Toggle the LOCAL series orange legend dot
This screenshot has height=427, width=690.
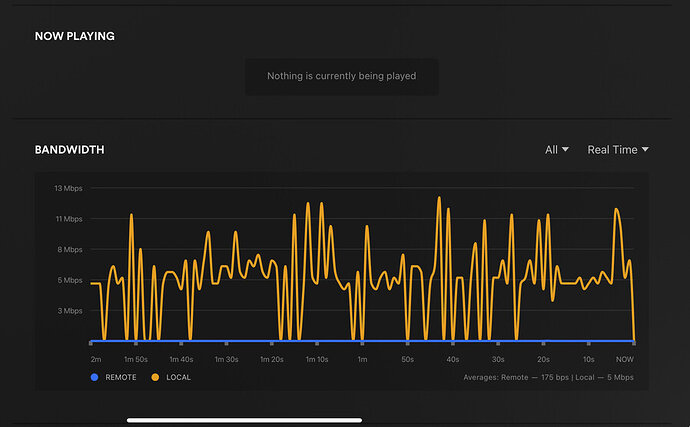(155, 377)
